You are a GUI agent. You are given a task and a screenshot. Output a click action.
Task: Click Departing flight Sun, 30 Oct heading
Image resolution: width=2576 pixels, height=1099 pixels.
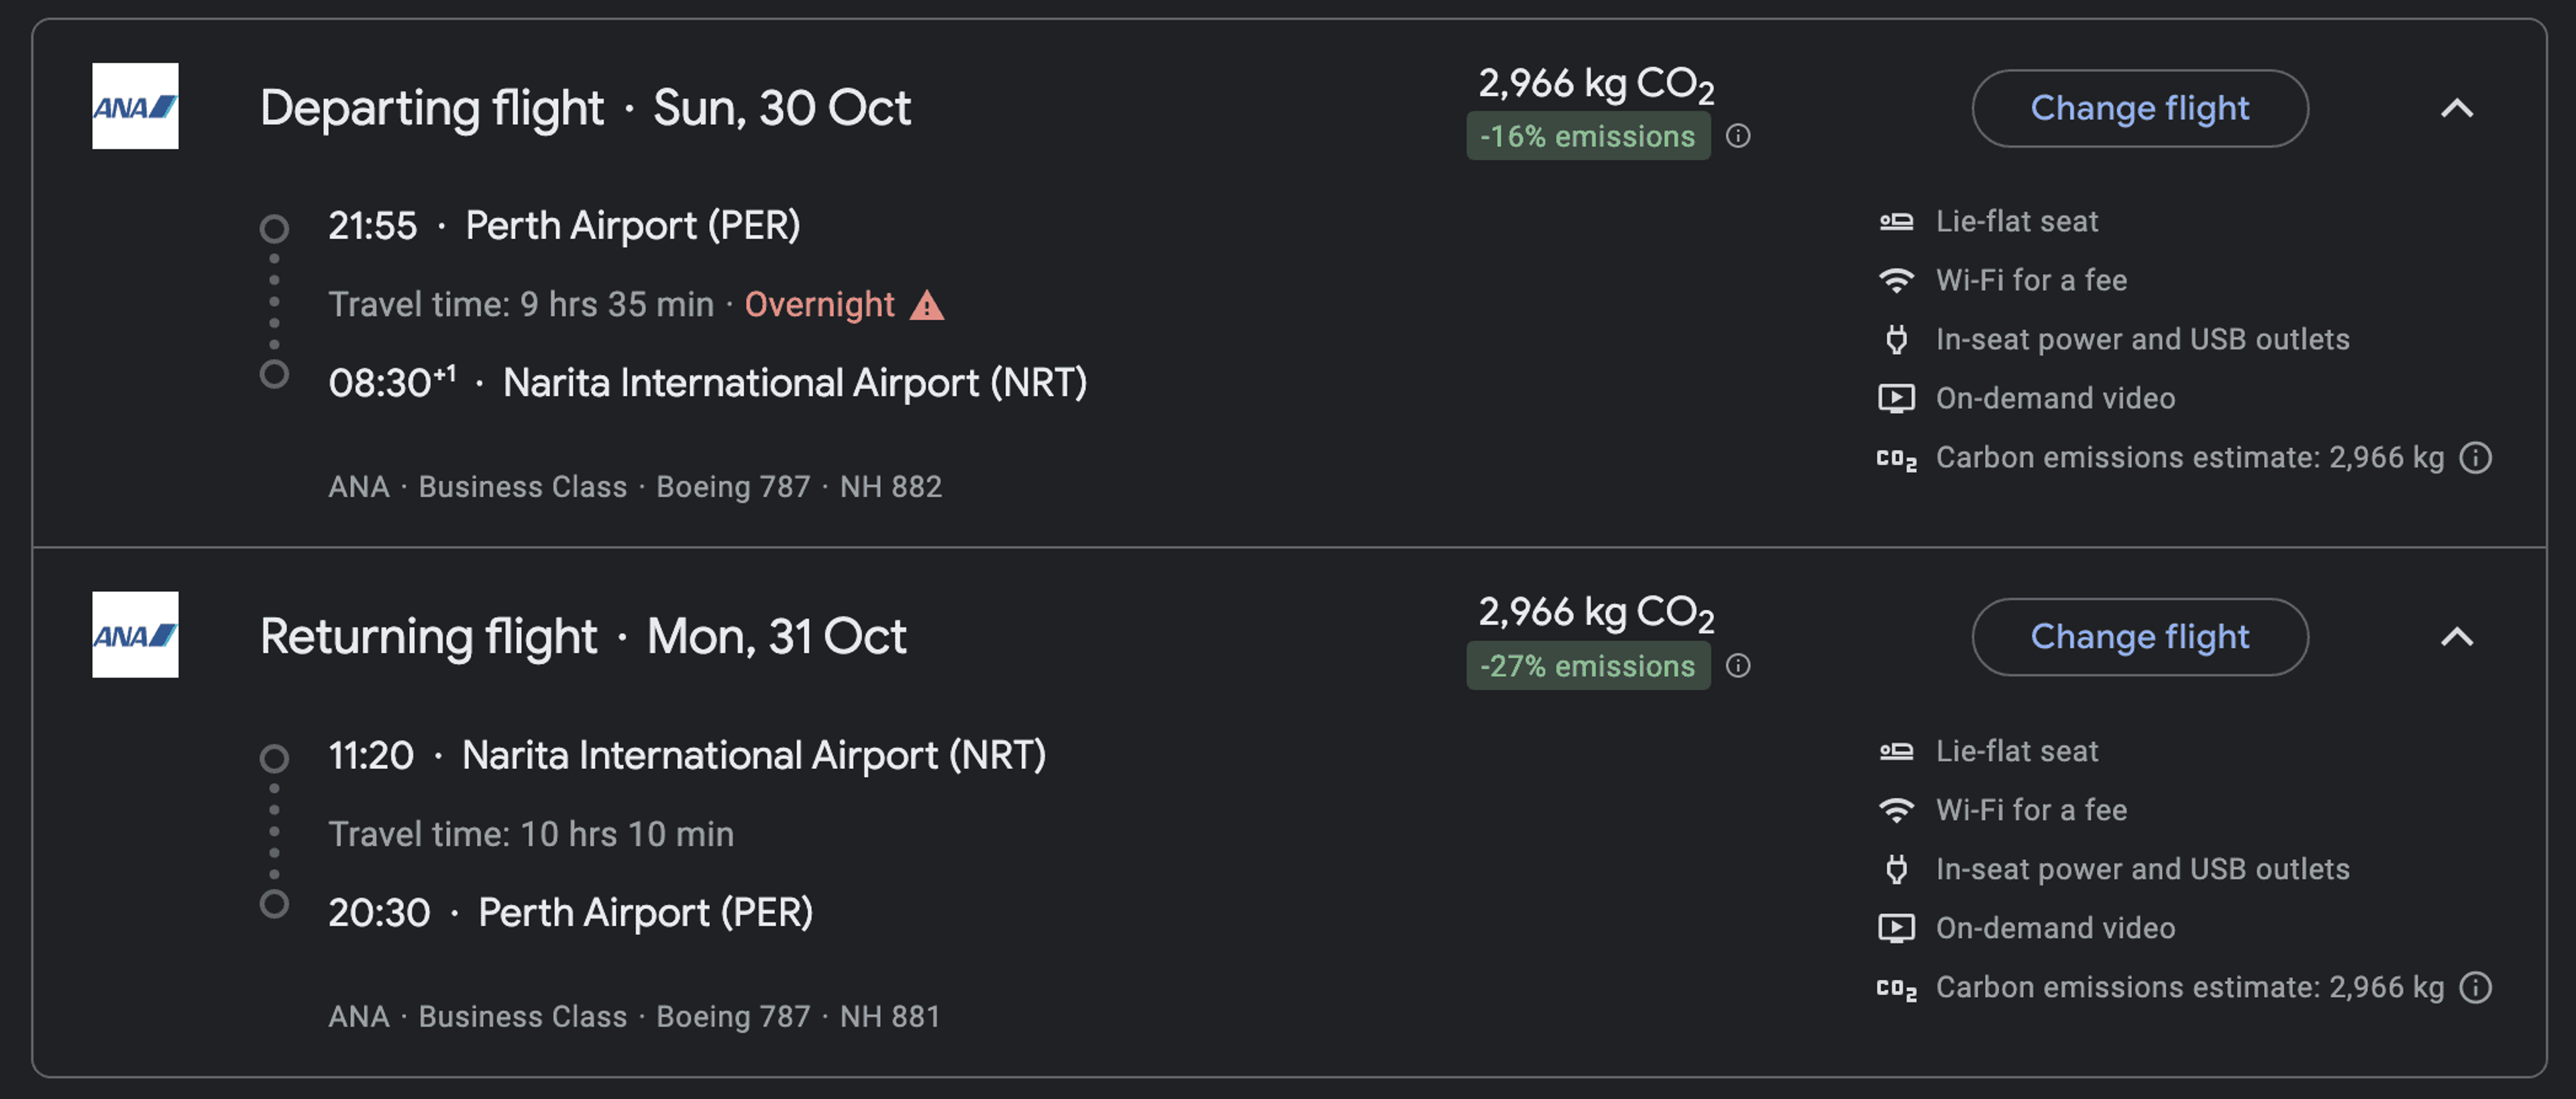click(x=585, y=108)
